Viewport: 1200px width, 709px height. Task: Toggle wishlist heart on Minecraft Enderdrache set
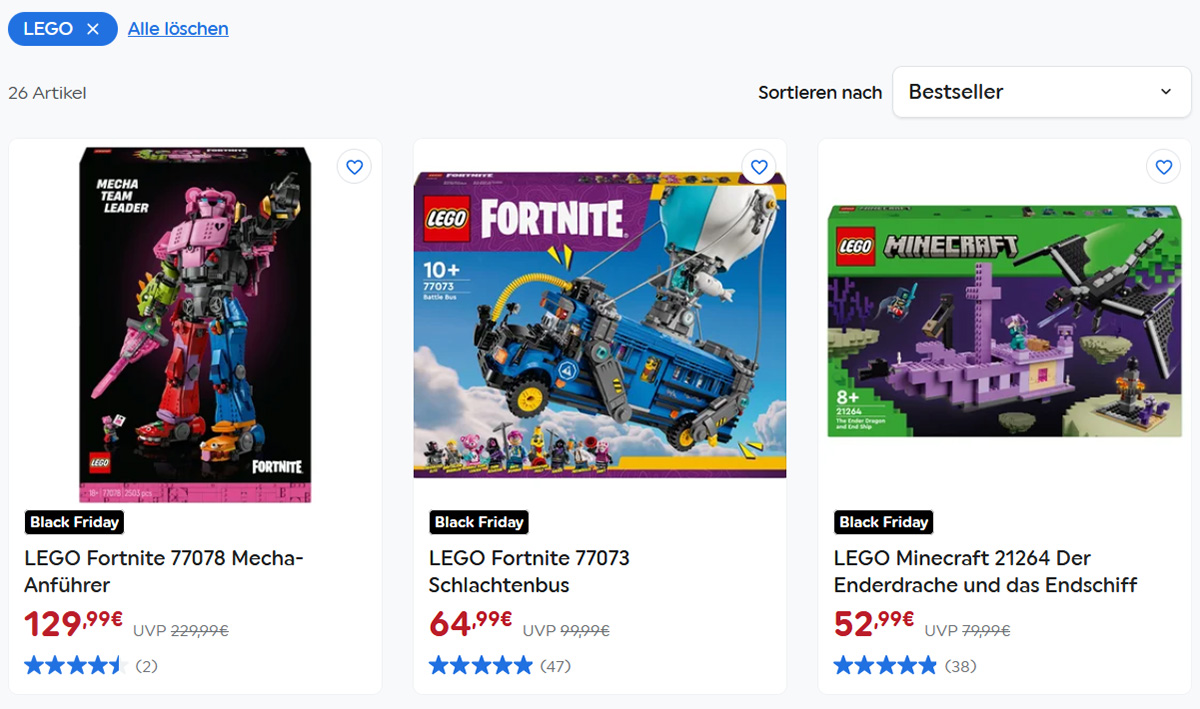[1163, 166]
